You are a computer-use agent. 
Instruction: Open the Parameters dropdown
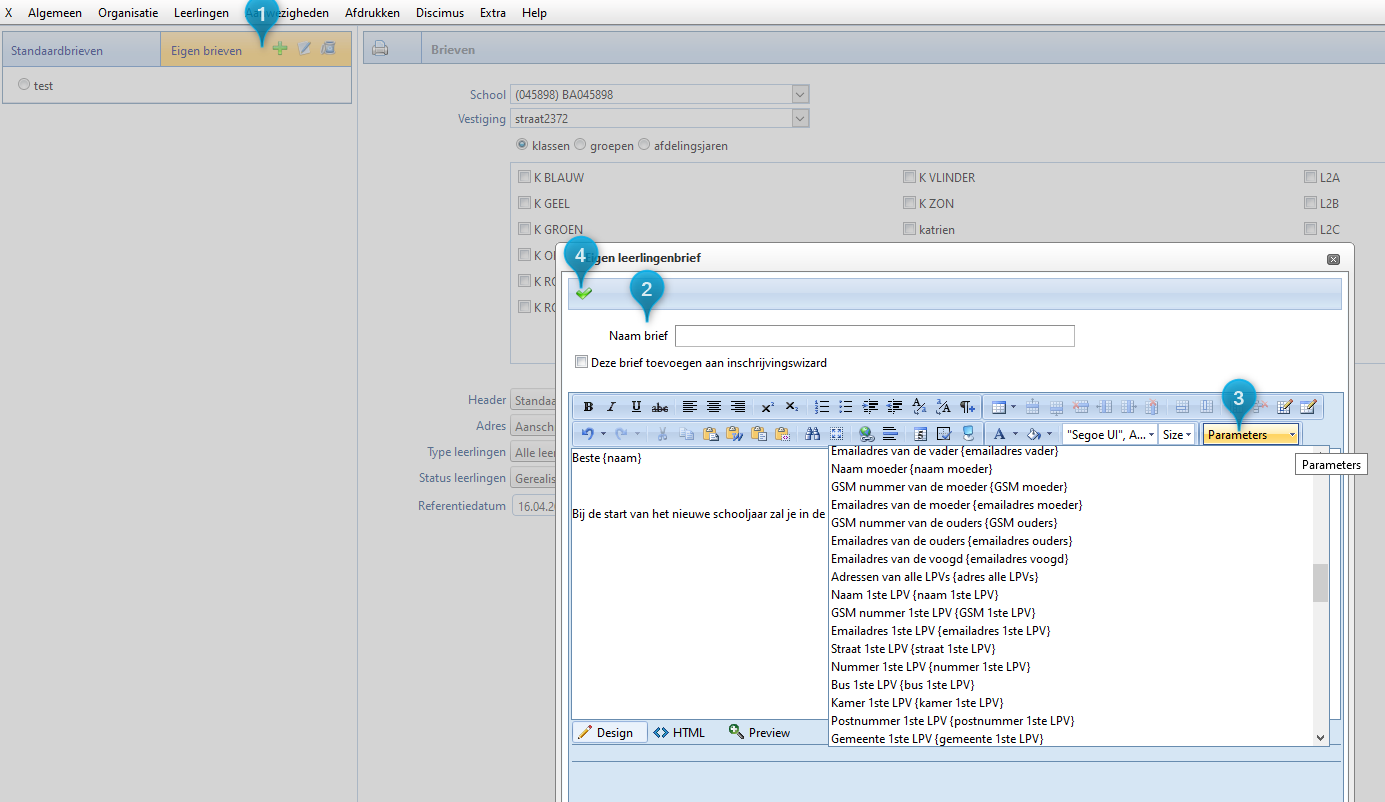[x=1250, y=434]
